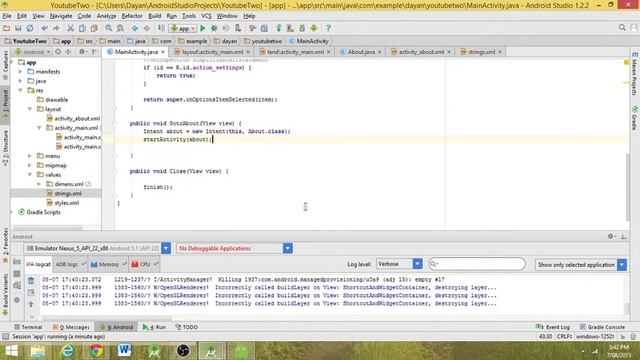Select styles.xml in project tree
The width and height of the screenshot is (640, 360).
pos(67,203)
